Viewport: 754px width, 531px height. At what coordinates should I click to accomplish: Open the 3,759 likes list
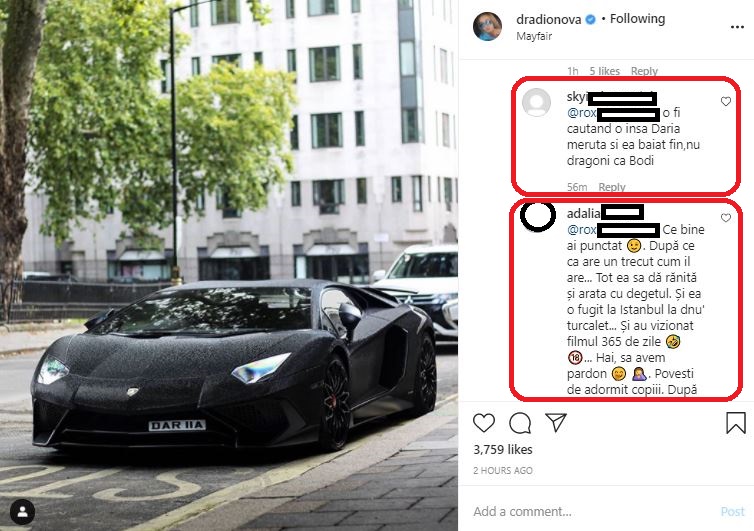point(503,449)
